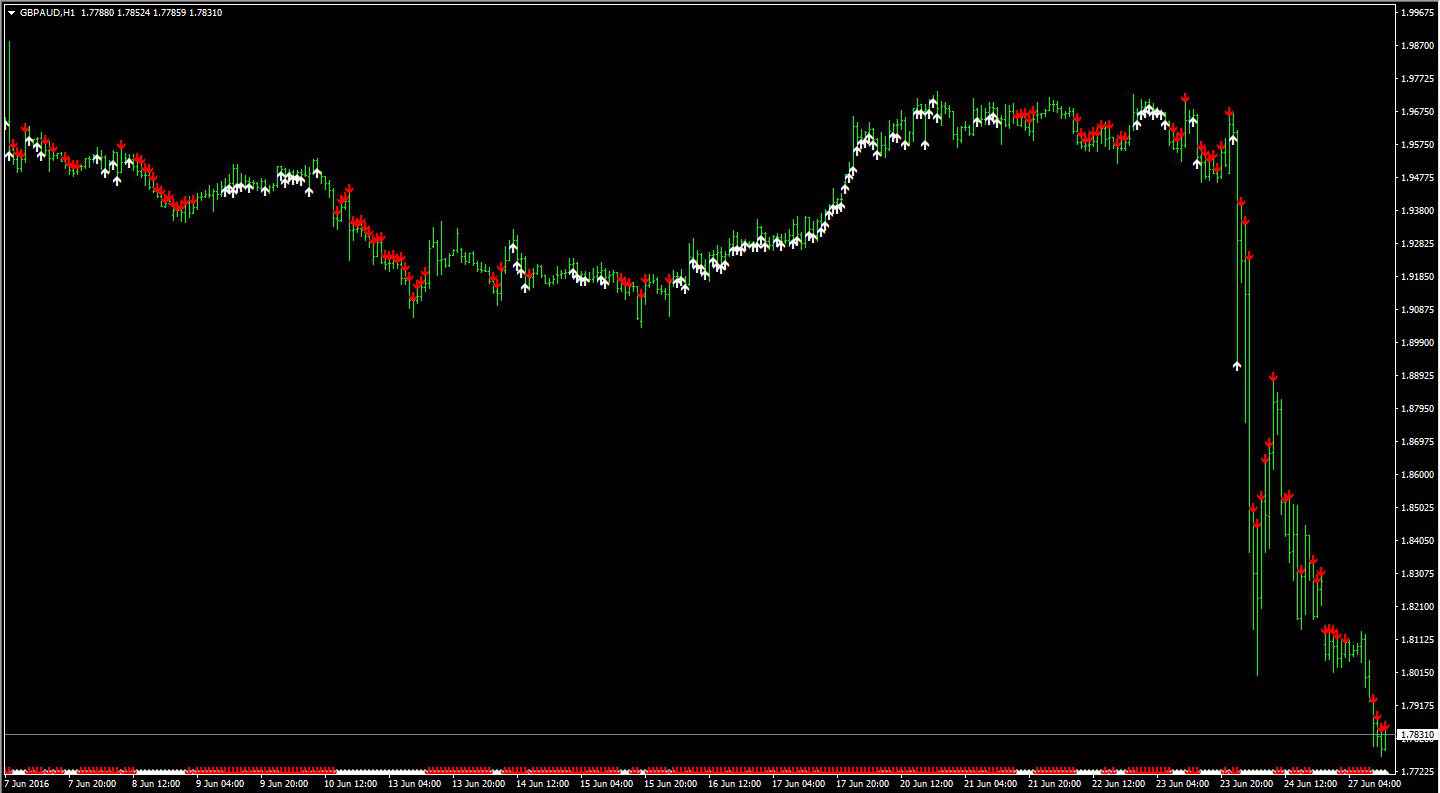Click the 1.91850 price axis label
This screenshot has height=793, width=1440.
[x=1418, y=277]
